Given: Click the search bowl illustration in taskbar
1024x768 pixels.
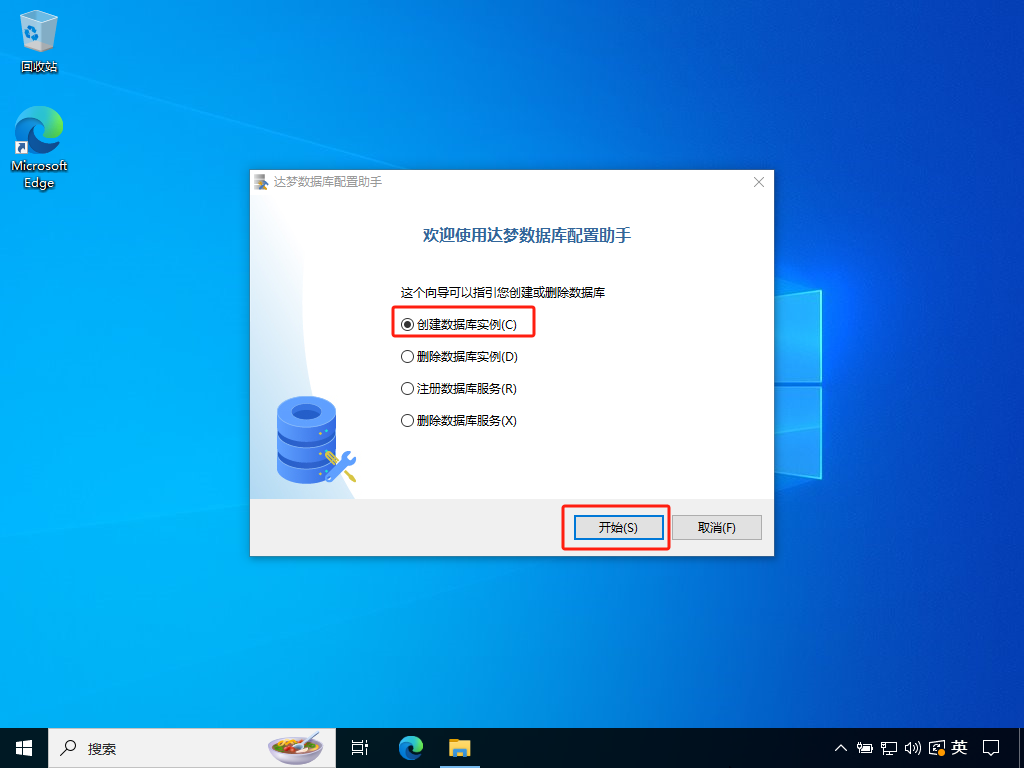Looking at the screenshot, I should tap(296, 748).
